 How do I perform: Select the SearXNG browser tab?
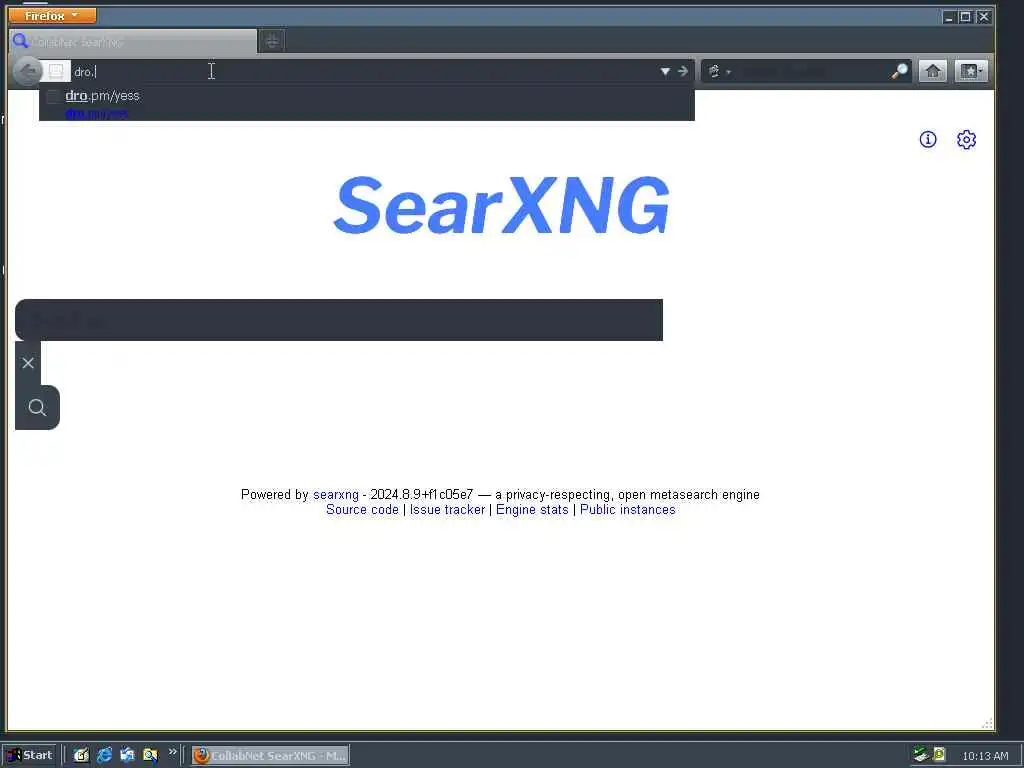[133, 42]
